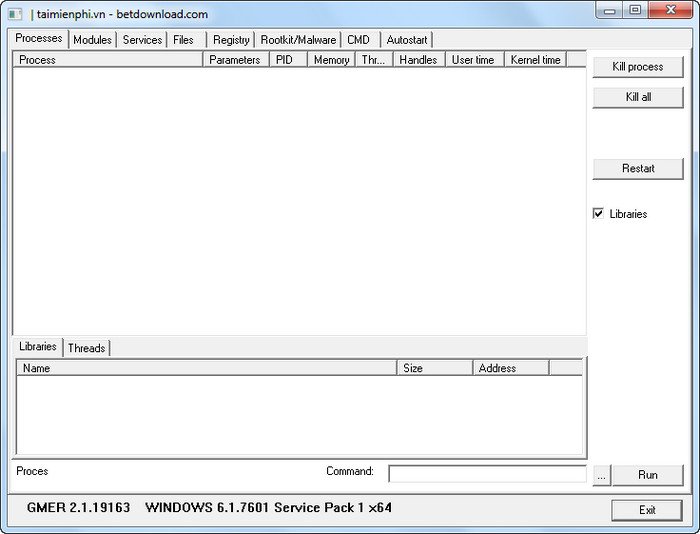
Task: Focus the Command input field
Action: pyautogui.click(x=487, y=474)
